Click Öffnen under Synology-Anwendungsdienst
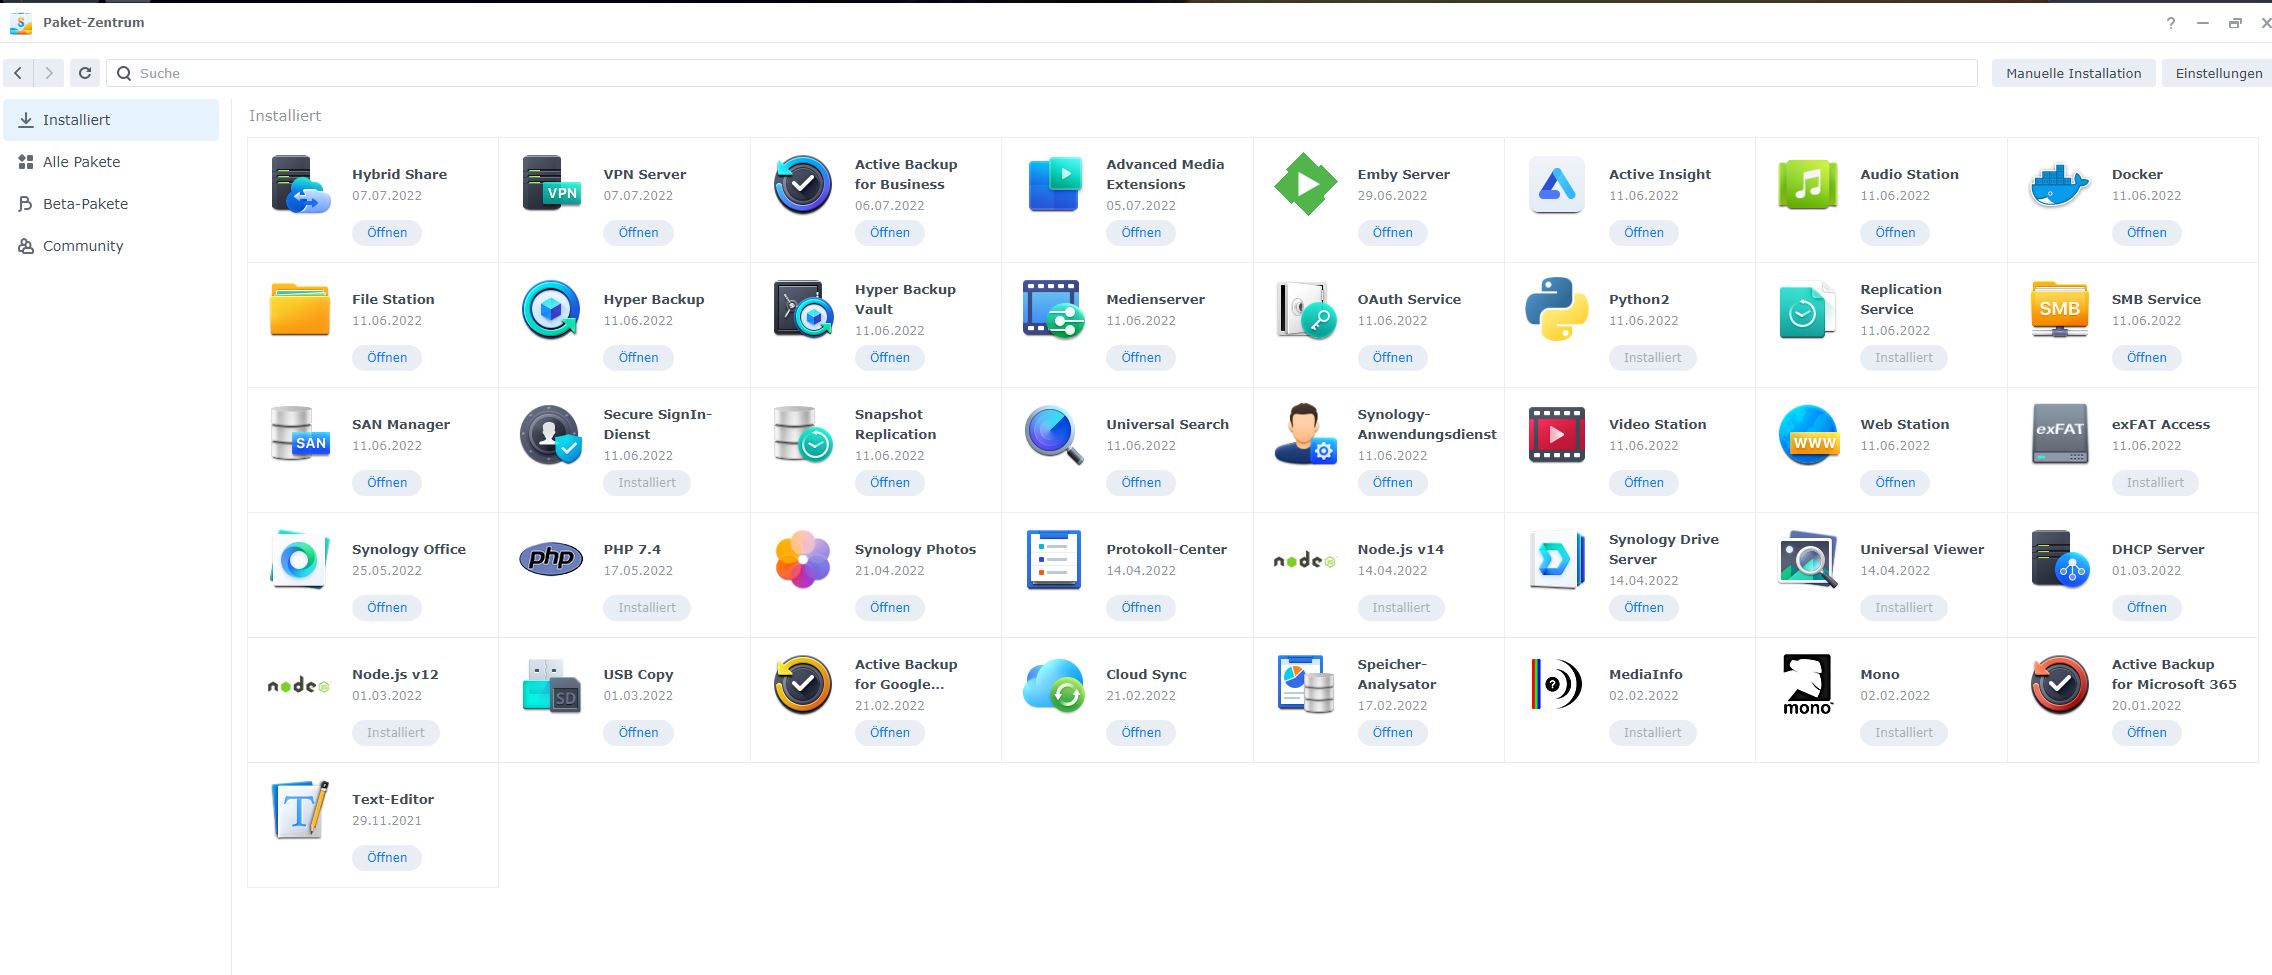The height and width of the screenshot is (975, 2272). pos(1392,483)
